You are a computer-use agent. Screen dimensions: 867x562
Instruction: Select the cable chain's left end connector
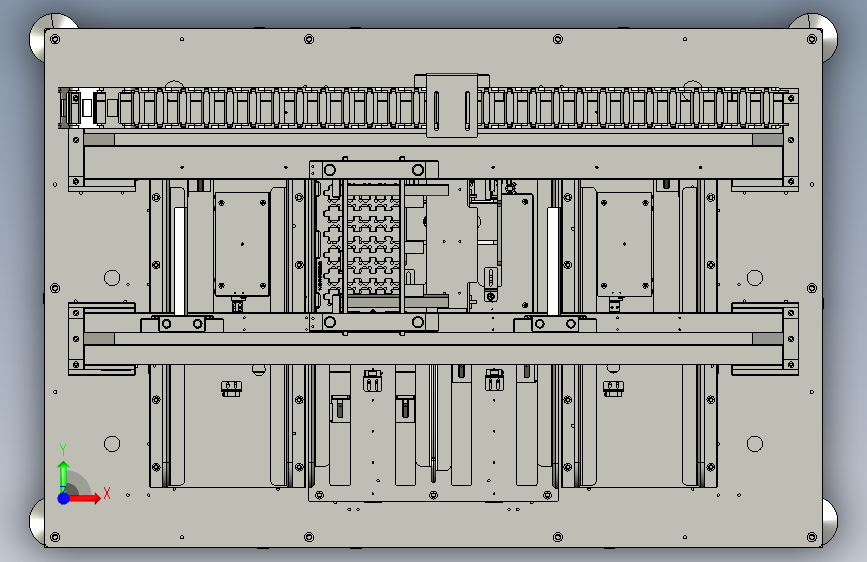pos(83,107)
